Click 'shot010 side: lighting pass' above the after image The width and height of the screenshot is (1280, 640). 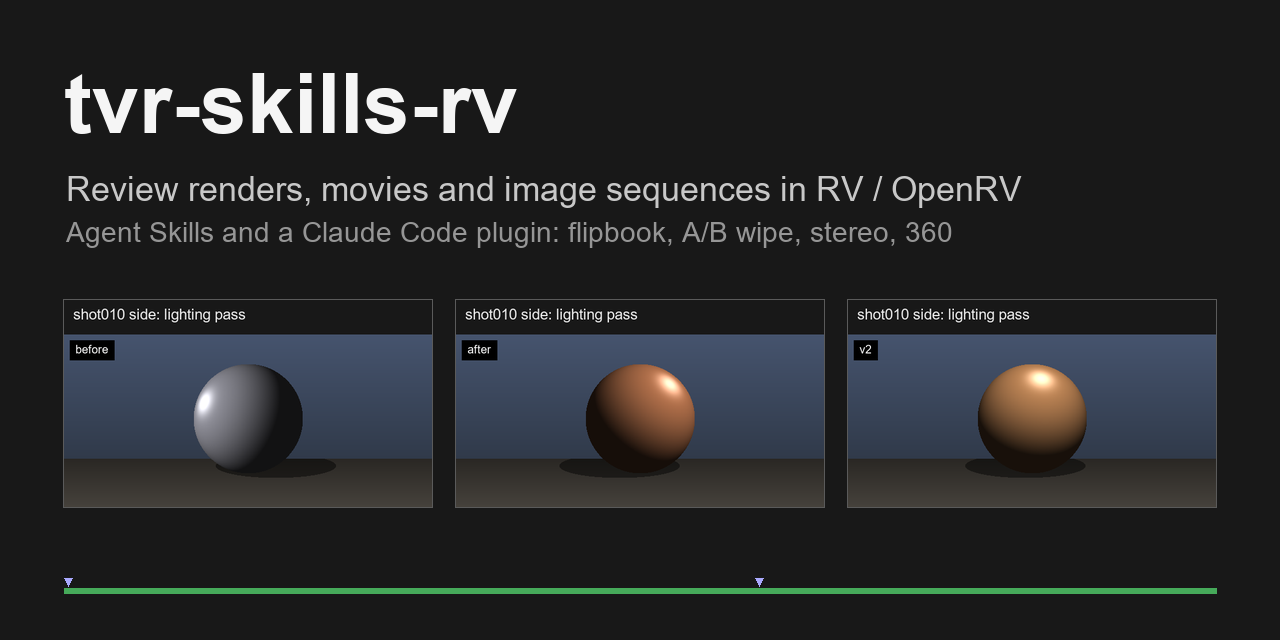coord(551,315)
